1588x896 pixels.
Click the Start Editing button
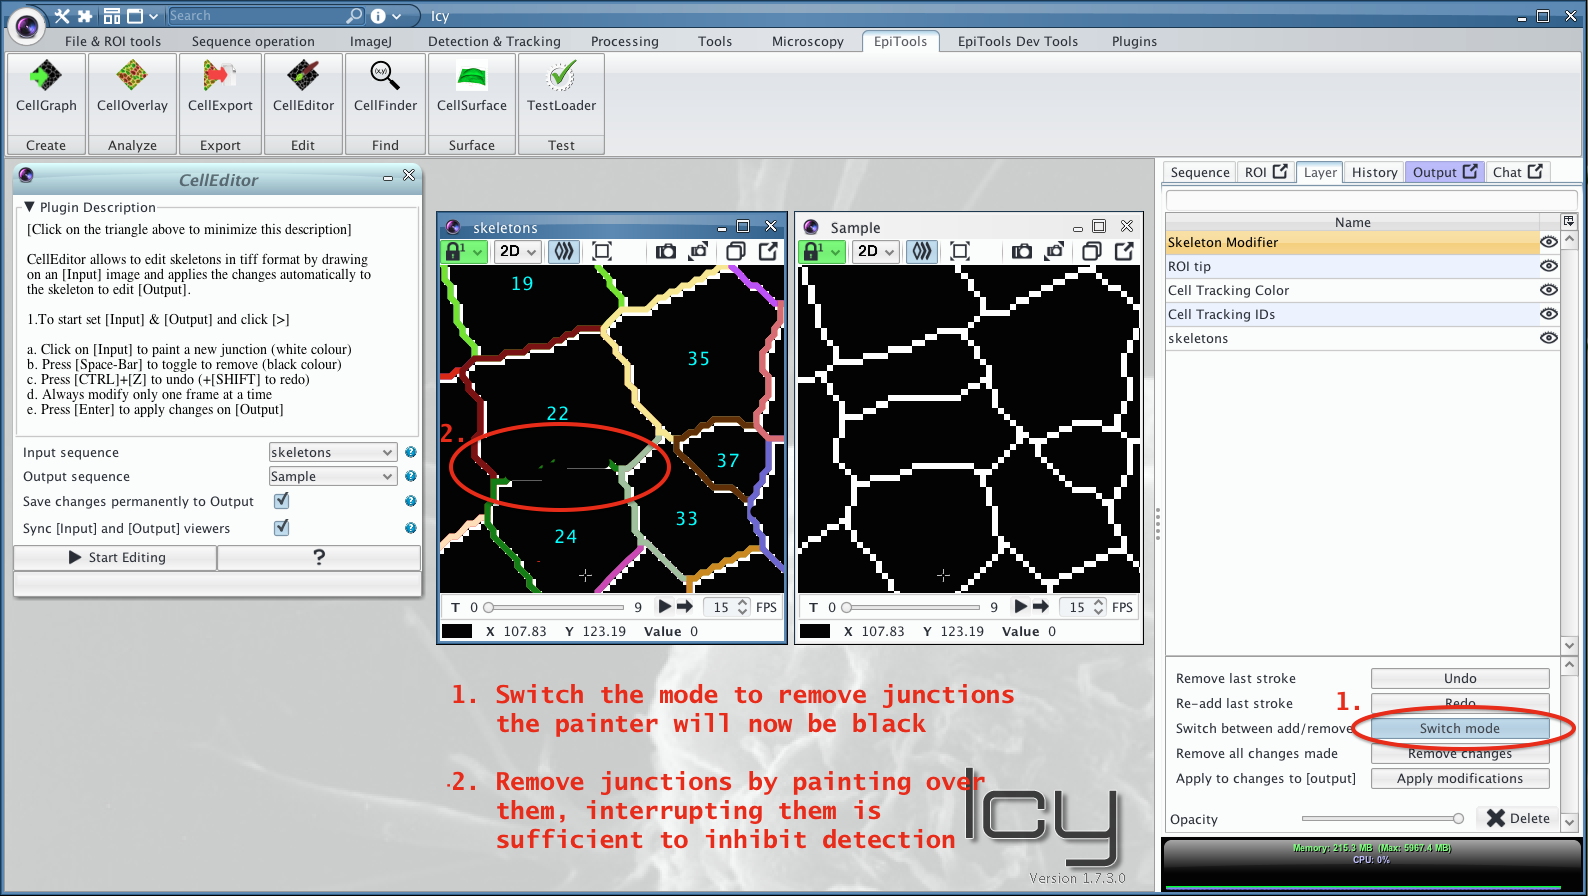(116, 557)
